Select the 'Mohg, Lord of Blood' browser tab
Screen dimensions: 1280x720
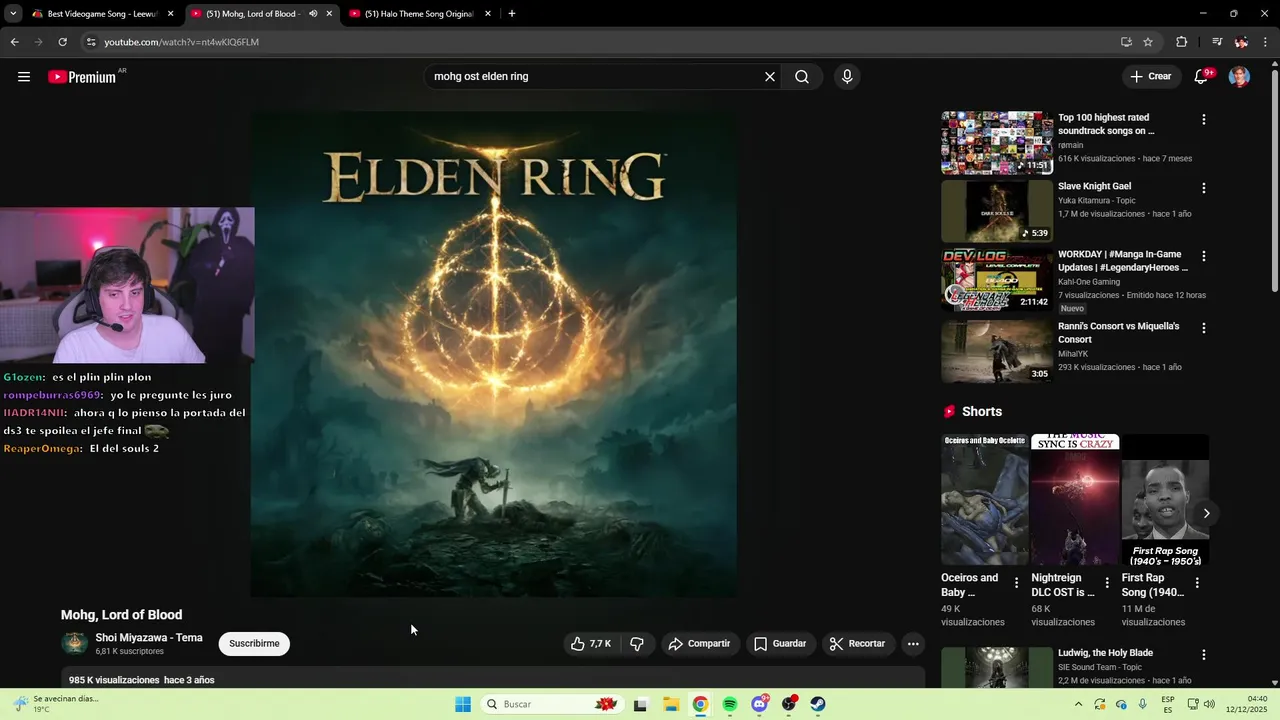coord(252,14)
